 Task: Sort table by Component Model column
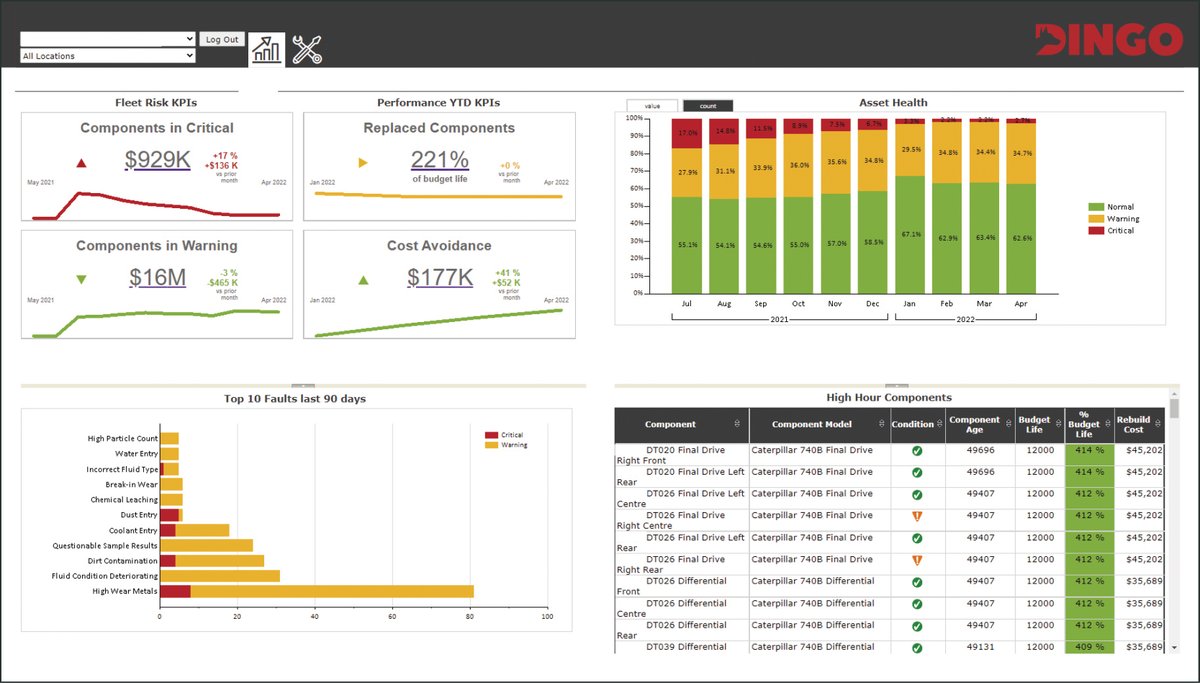click(x=880, y=425)
